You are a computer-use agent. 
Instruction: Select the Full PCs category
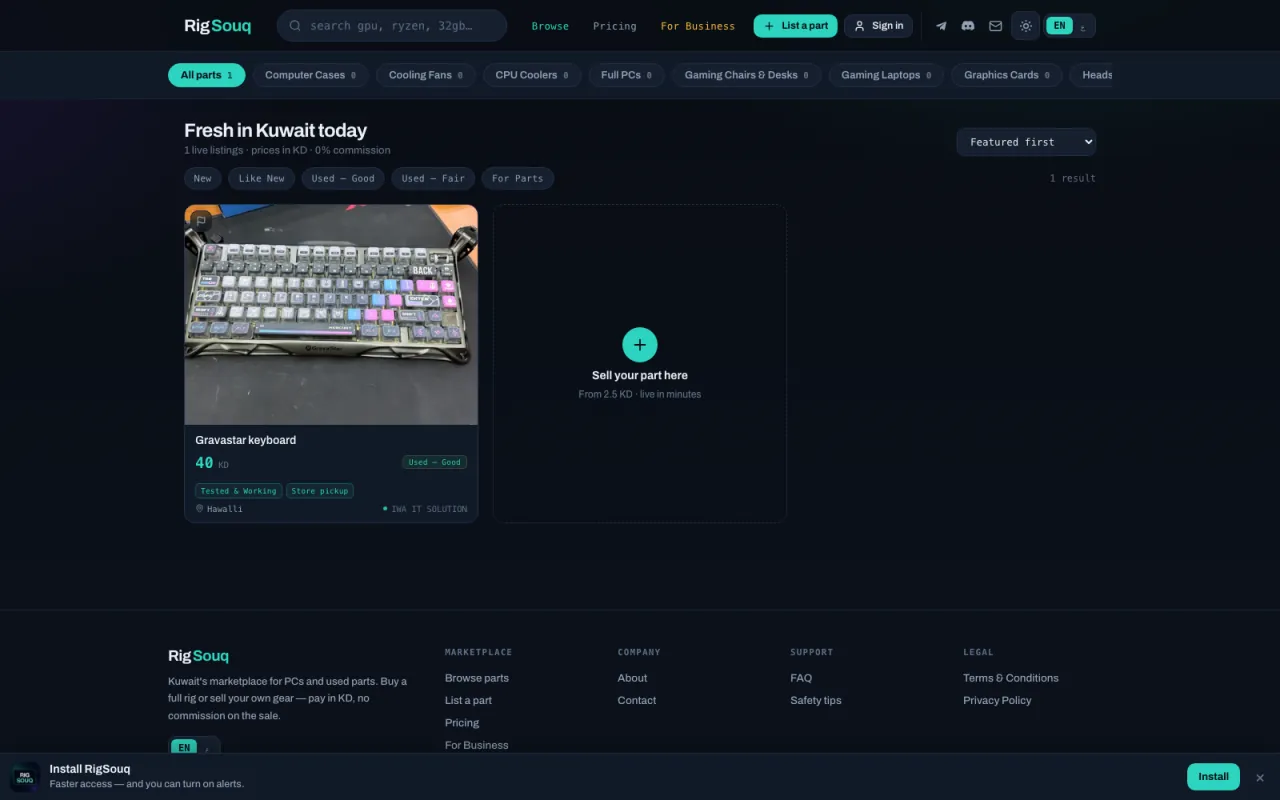(626, 75)
